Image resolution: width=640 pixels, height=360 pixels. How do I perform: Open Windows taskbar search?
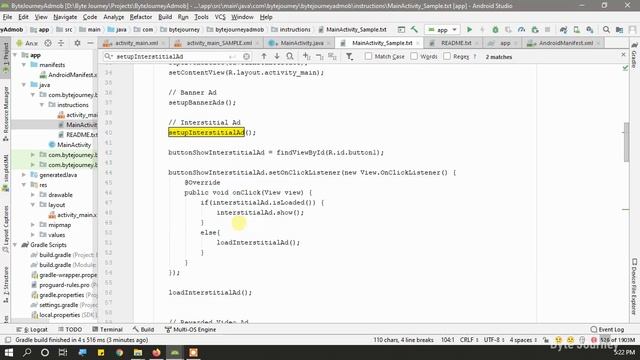point(27,352)
